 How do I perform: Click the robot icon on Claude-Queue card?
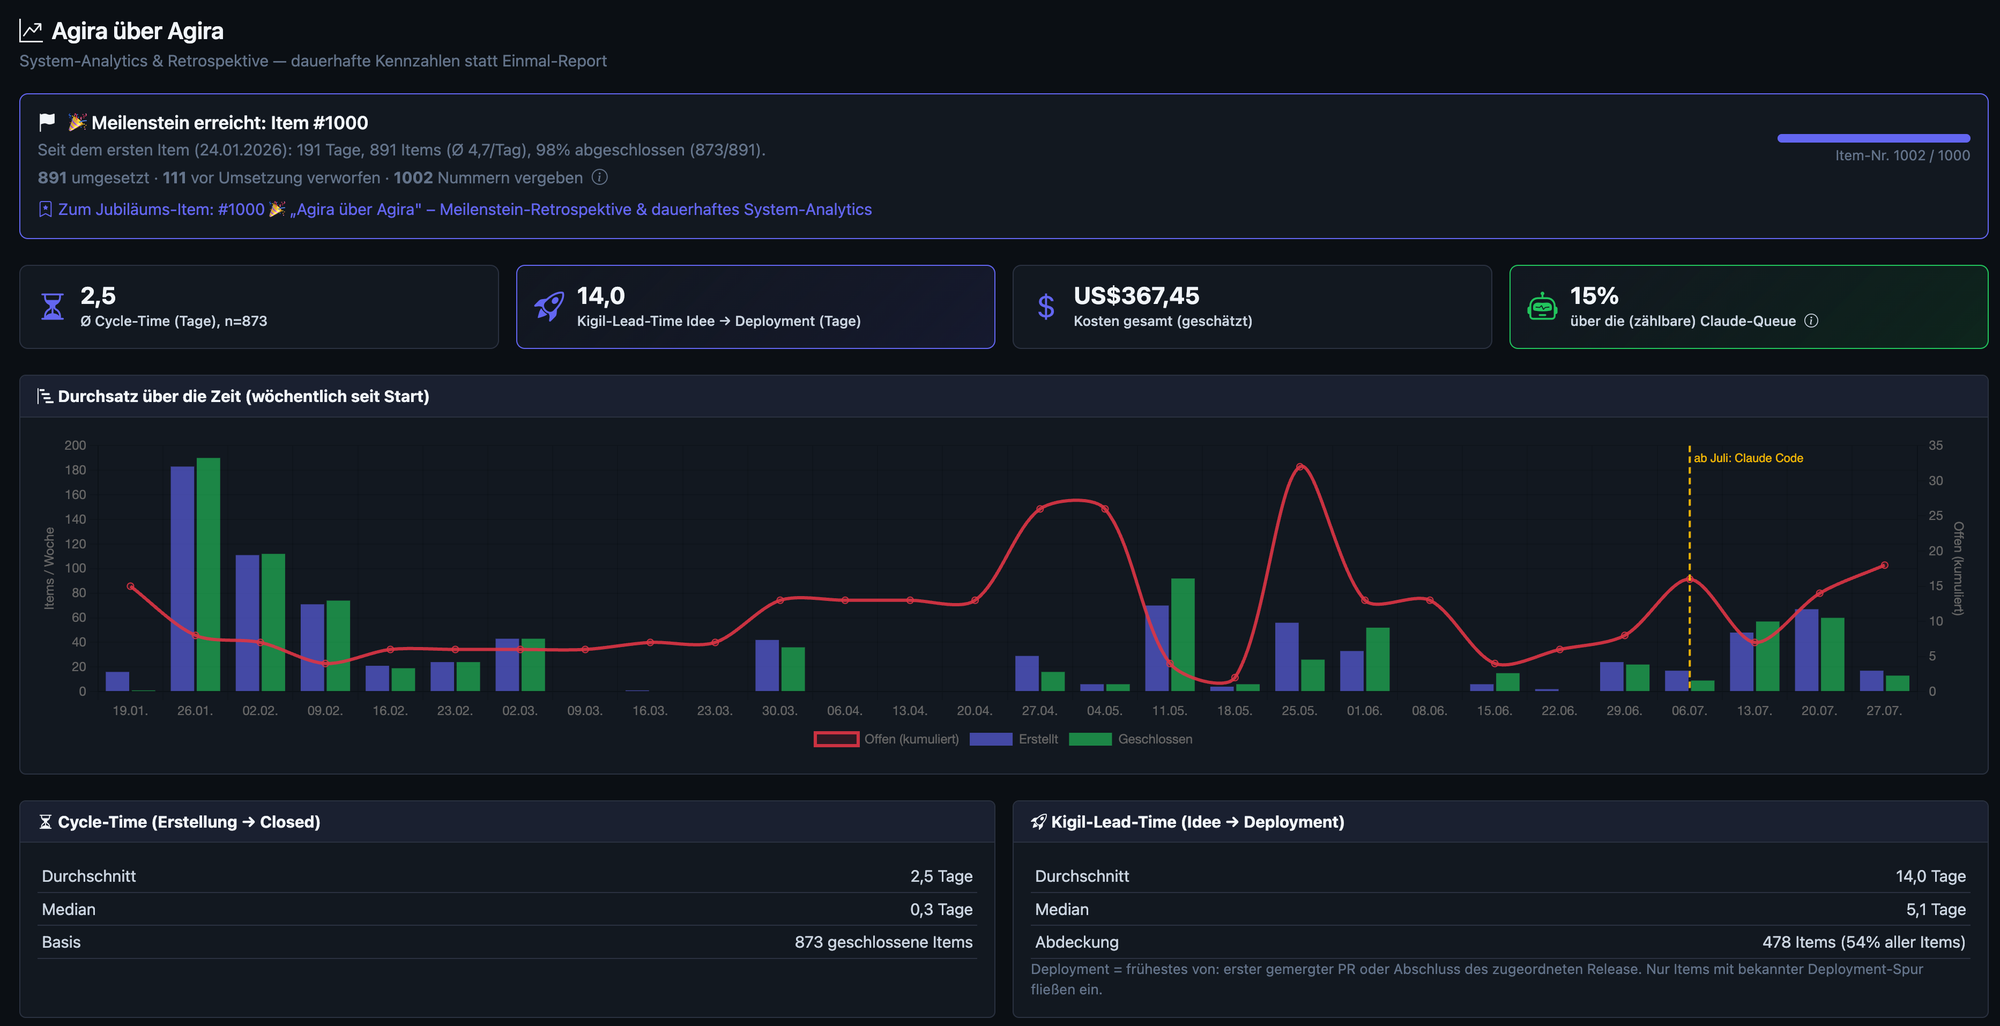tap(1542, 306)
